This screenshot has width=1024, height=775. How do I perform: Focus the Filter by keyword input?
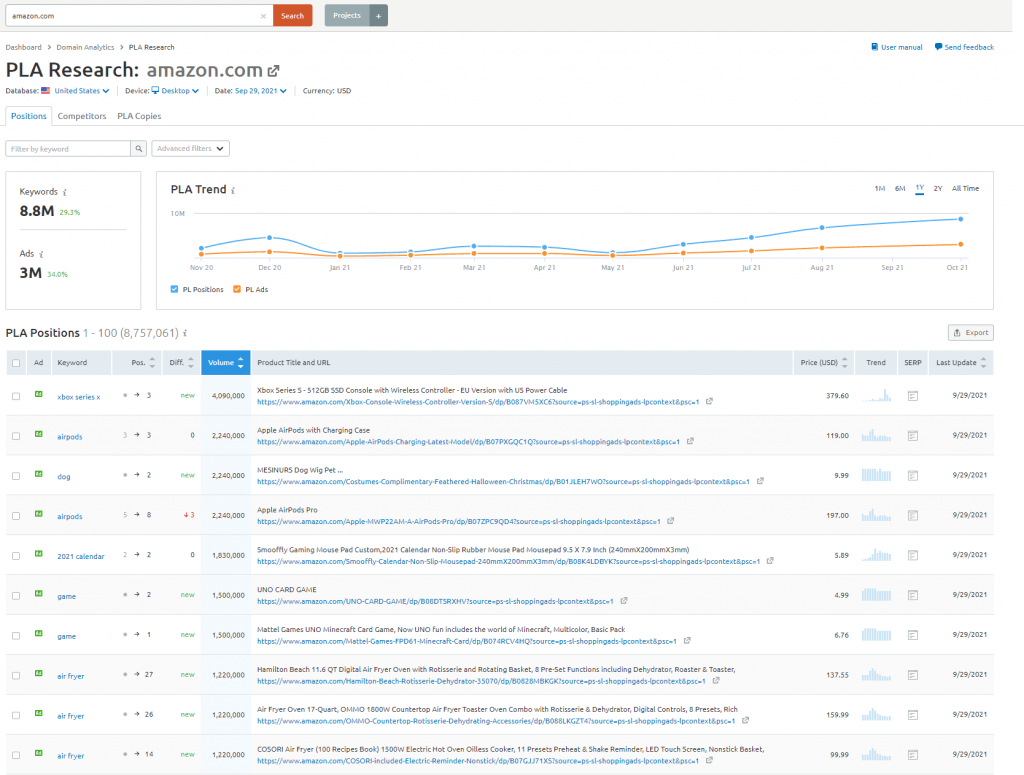(68, 149)
